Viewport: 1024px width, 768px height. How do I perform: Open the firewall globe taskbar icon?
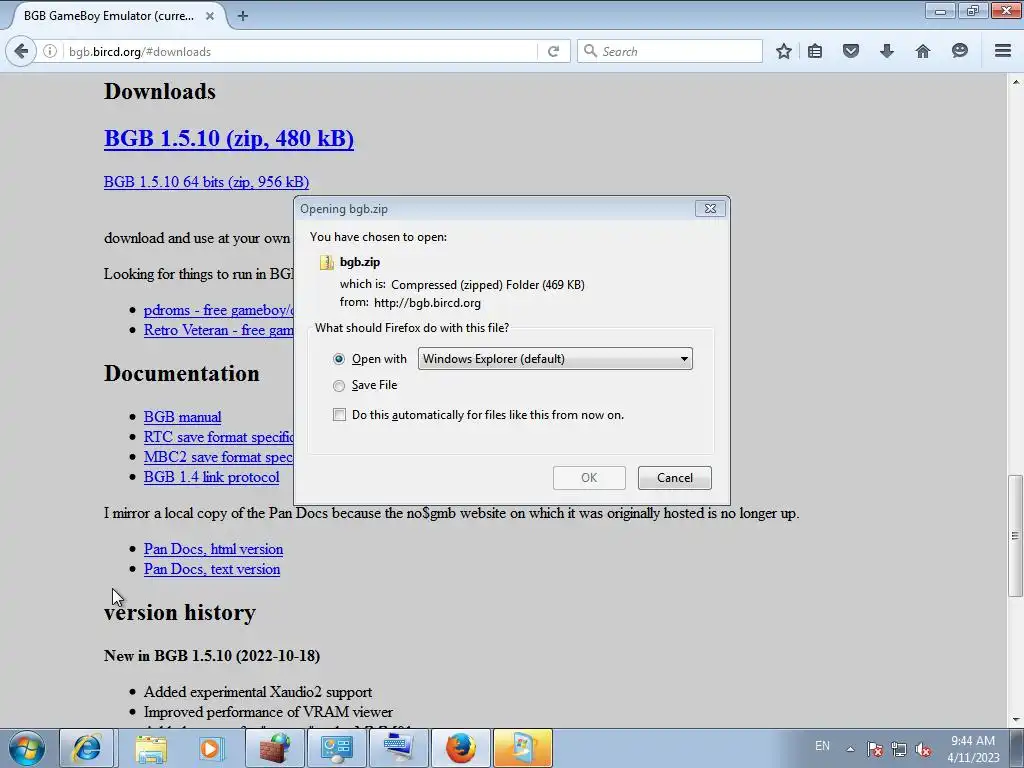(x=275, y=748)
